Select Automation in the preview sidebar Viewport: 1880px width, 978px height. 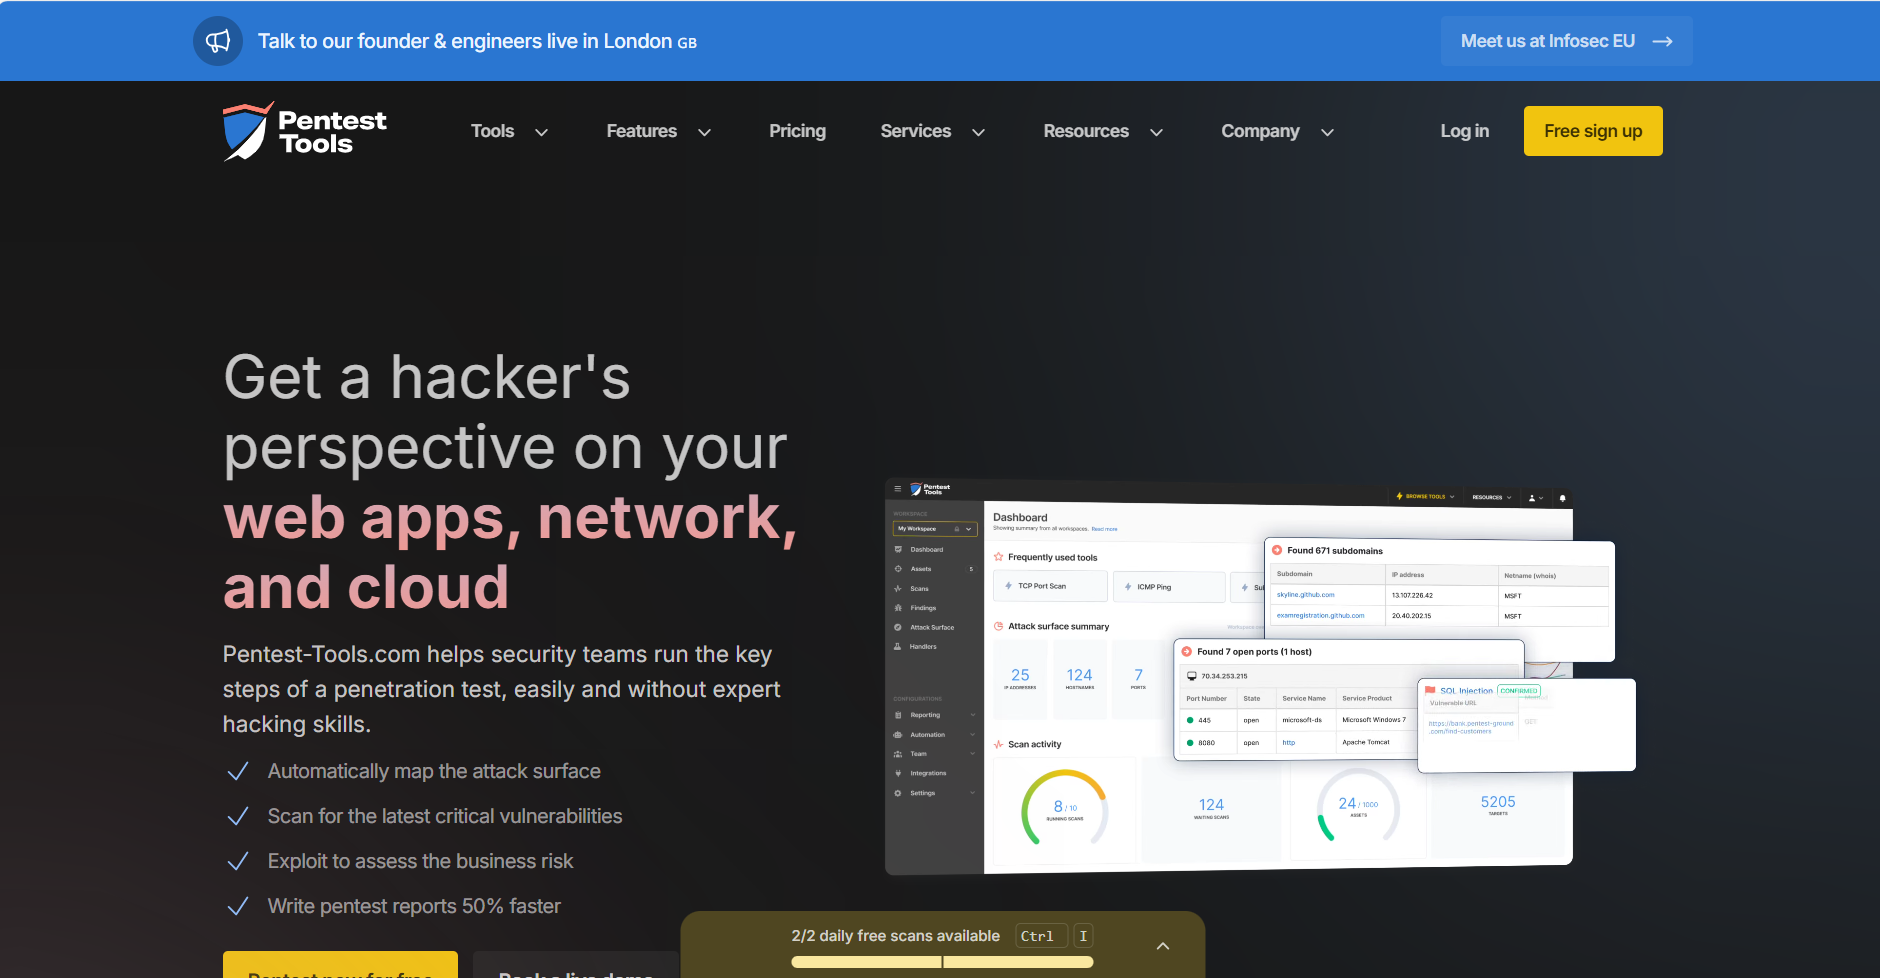(x=934, y=735)
